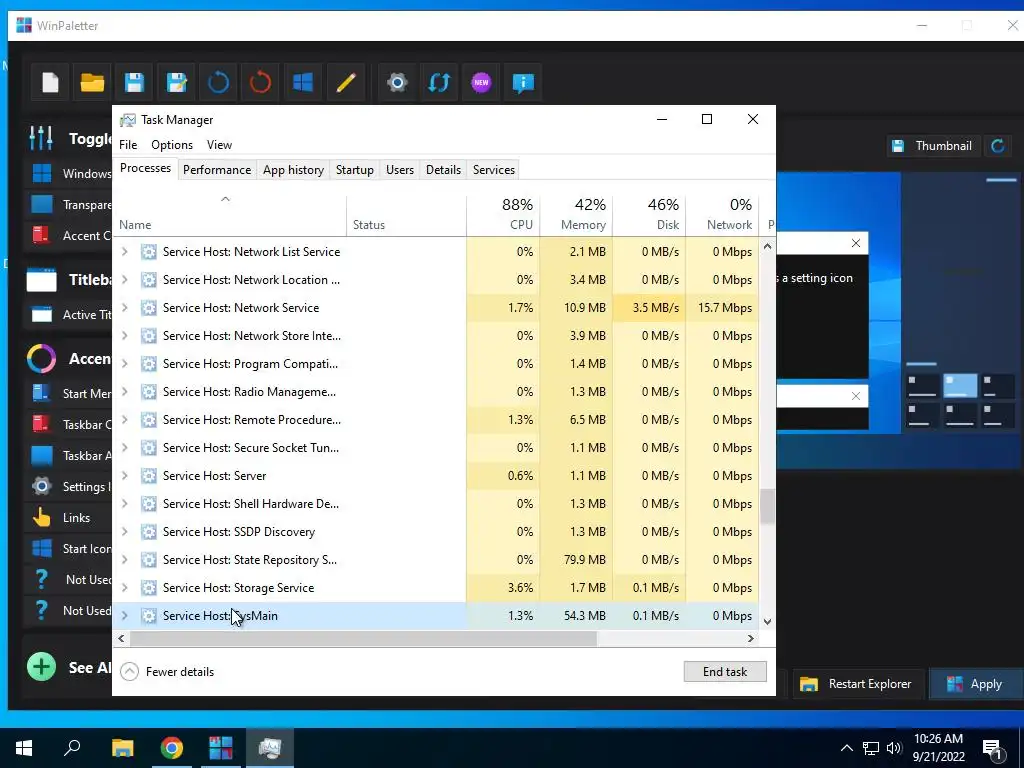Open the Task Manager Options menu
The height and width of the screenshot is (768, 1024).
click(172, 145)
